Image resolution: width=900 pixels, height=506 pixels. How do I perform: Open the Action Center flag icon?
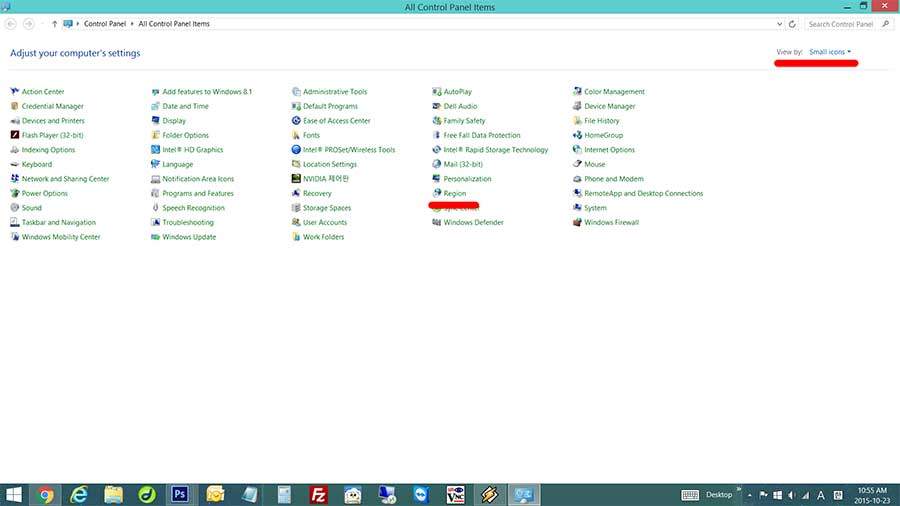14,91
